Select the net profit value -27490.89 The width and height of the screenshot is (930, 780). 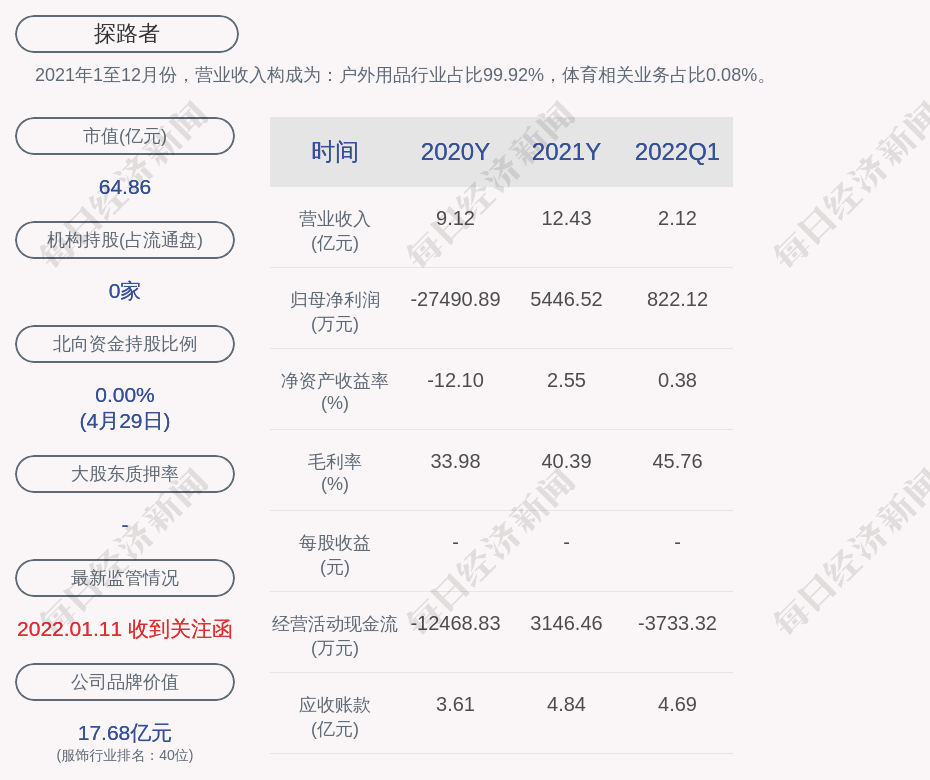tap(455, 299)
